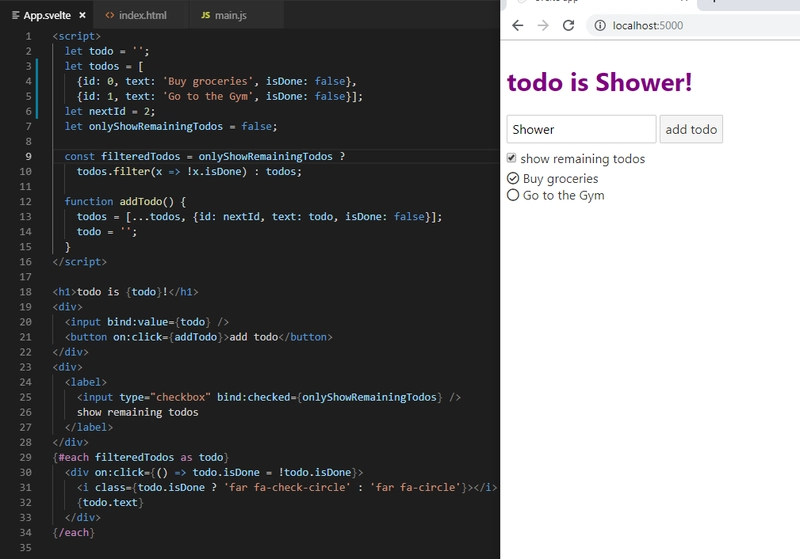Viewport: 800px width, 559px height.
Task: Toggle the 'Buy groceries' todo text
Action: point(560,179)
